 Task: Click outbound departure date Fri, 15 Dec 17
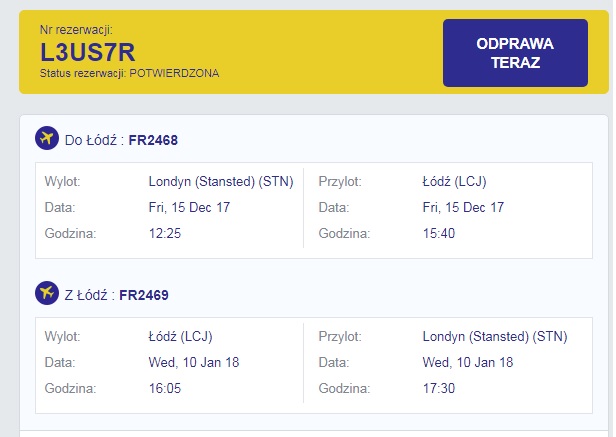(x=189, y=207)
